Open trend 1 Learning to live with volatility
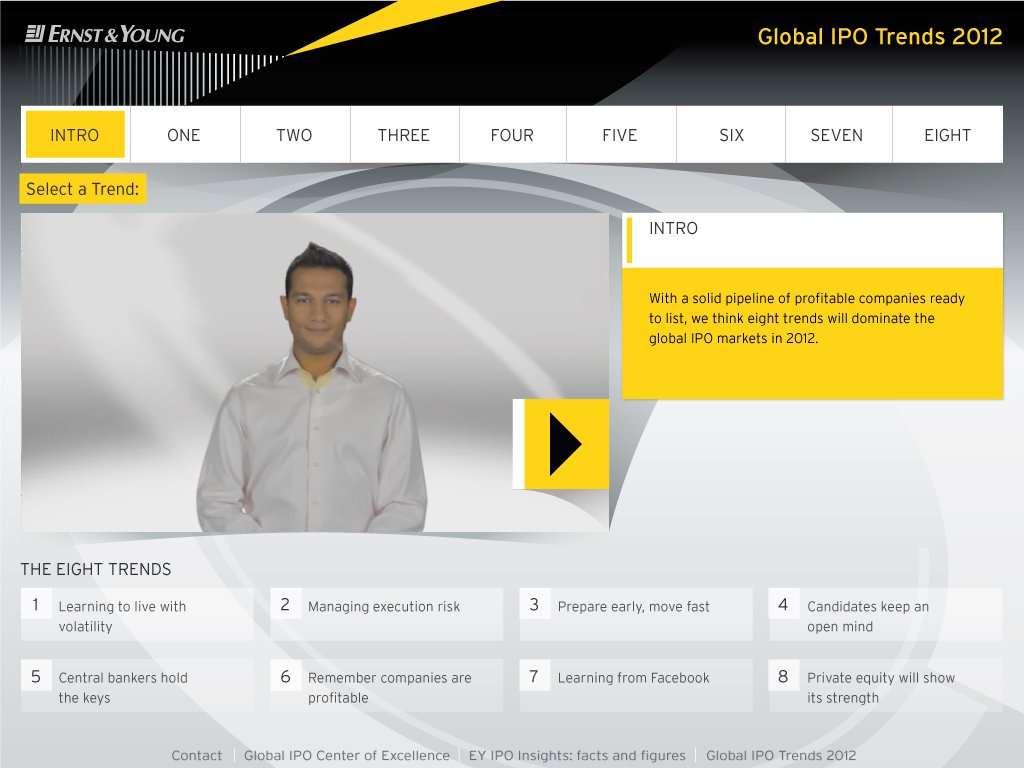 137,615
